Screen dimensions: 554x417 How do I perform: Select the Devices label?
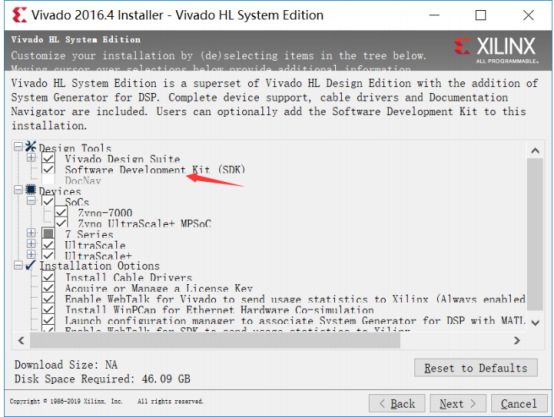pyautogui.click(x=60, y=192)
